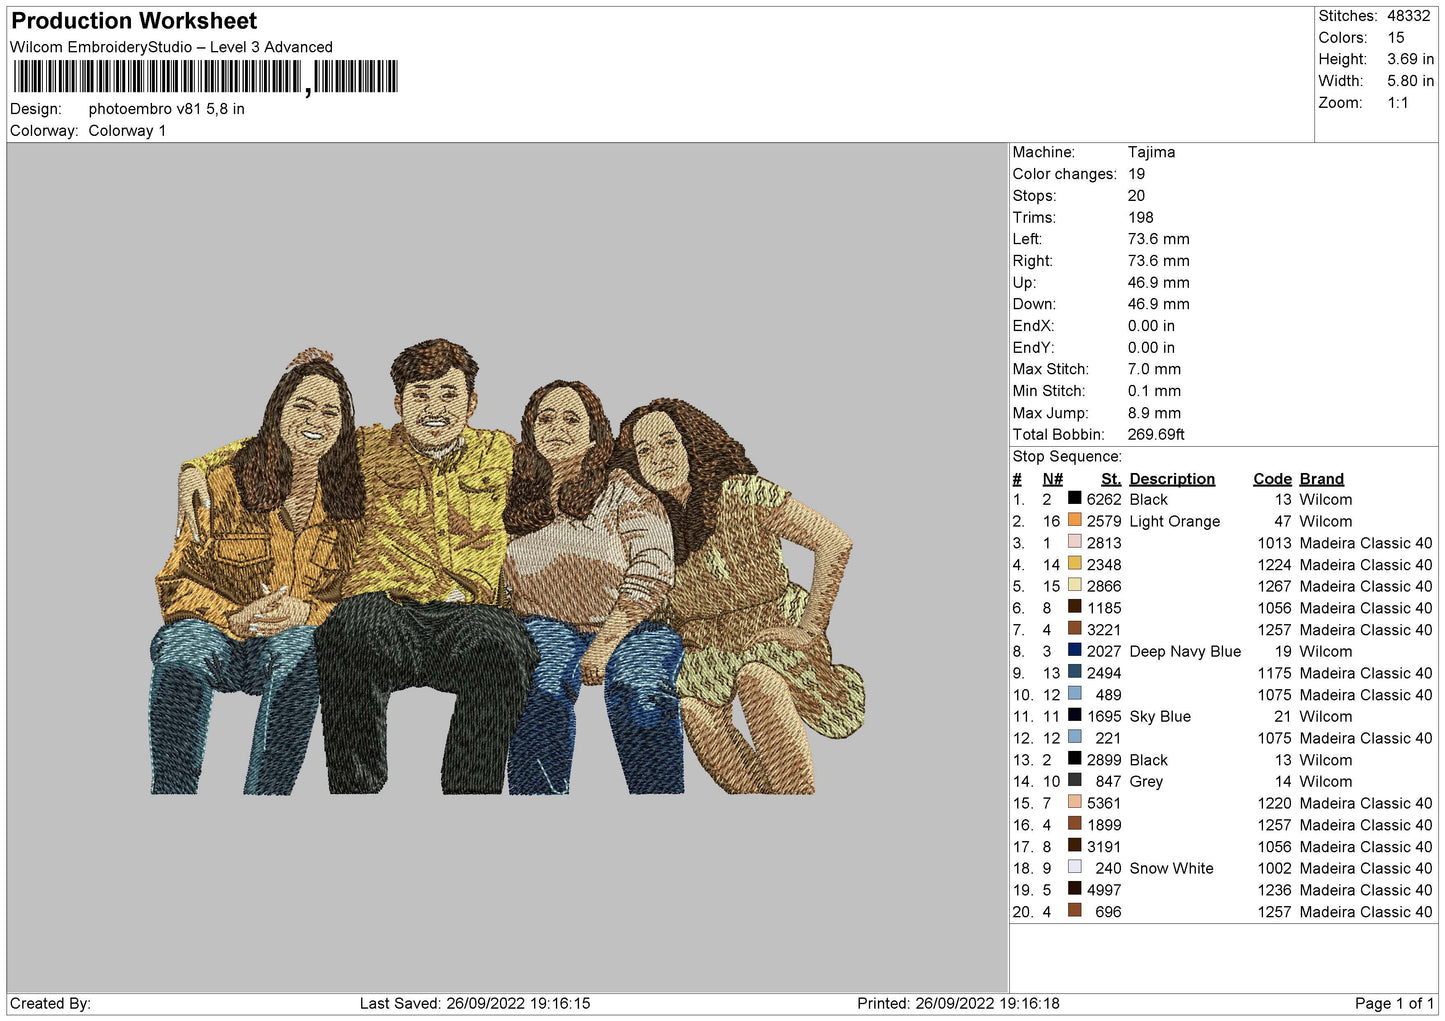This screenshot has width=1445, height=1021.
Task: Select the Sky Blue row swatch with 1695 stitches
Action: pos(1074,716)
